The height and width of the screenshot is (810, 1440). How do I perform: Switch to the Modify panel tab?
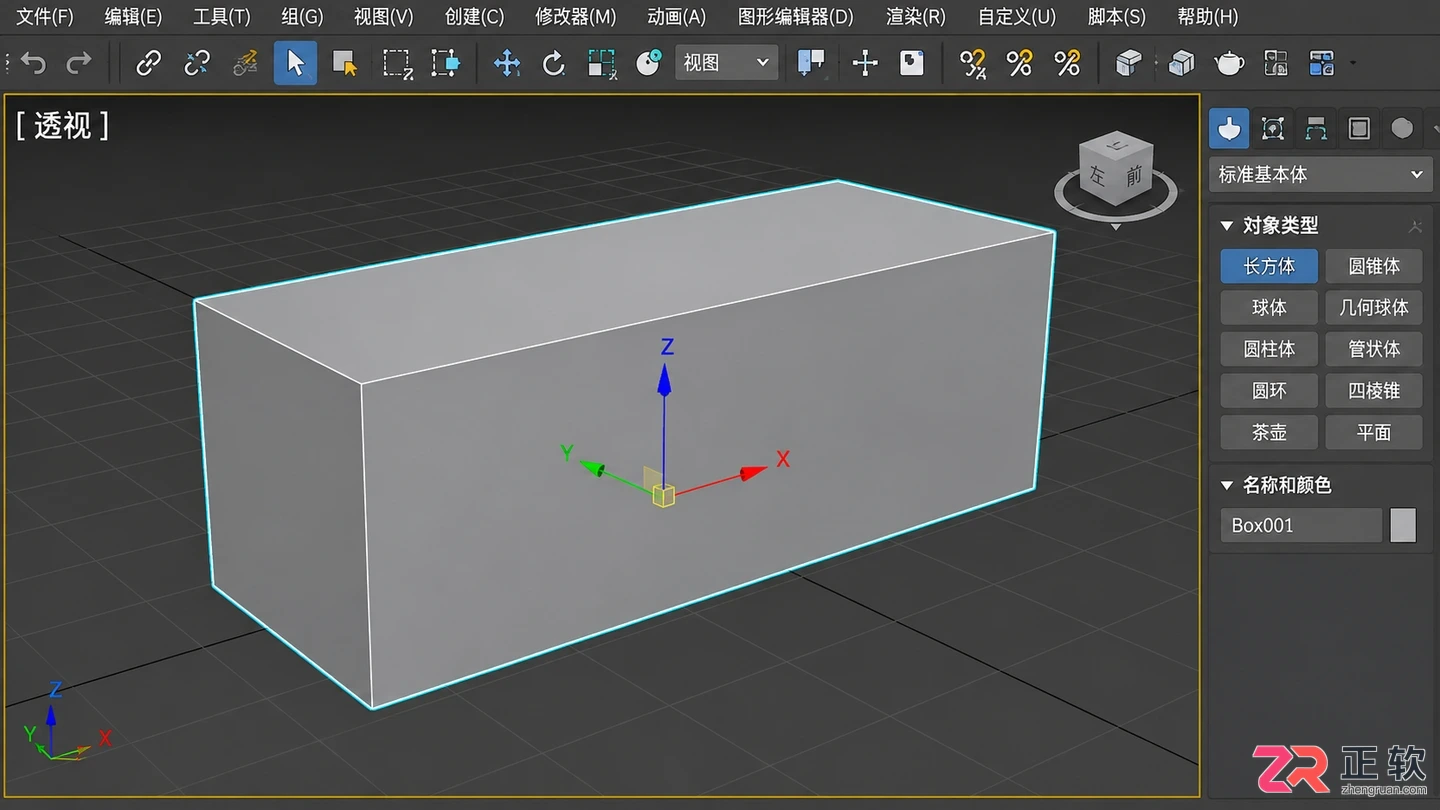[1272, 128]
